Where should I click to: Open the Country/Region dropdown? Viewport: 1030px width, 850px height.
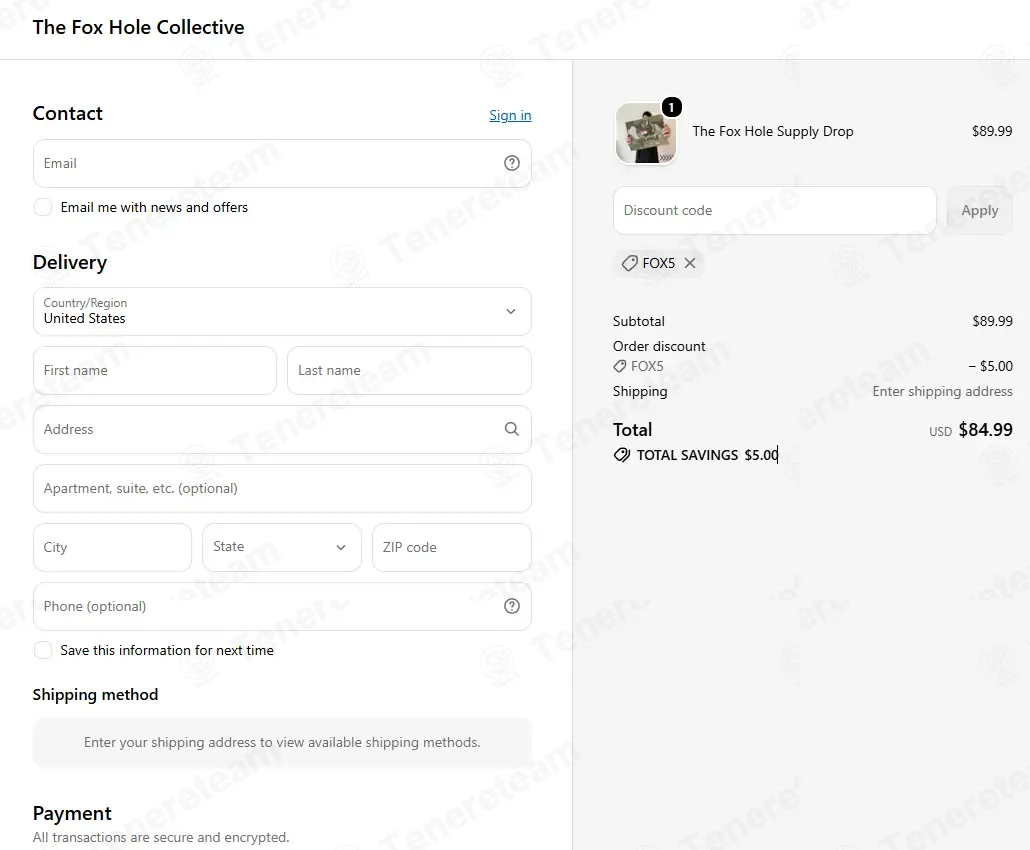(x=282, y=311)
